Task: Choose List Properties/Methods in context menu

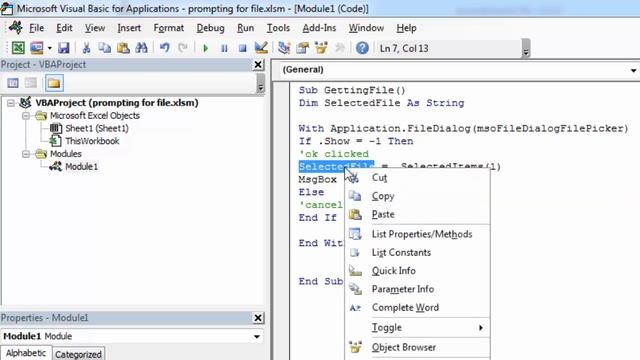Action: tap(417, 234)
